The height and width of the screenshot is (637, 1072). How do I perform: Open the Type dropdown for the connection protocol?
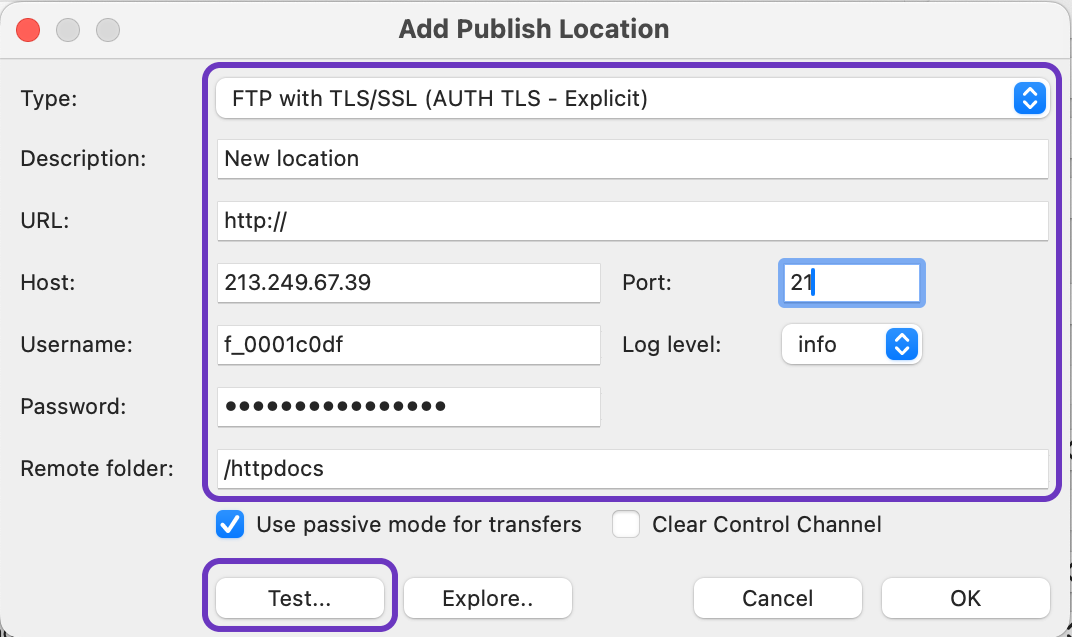[632, 99]
